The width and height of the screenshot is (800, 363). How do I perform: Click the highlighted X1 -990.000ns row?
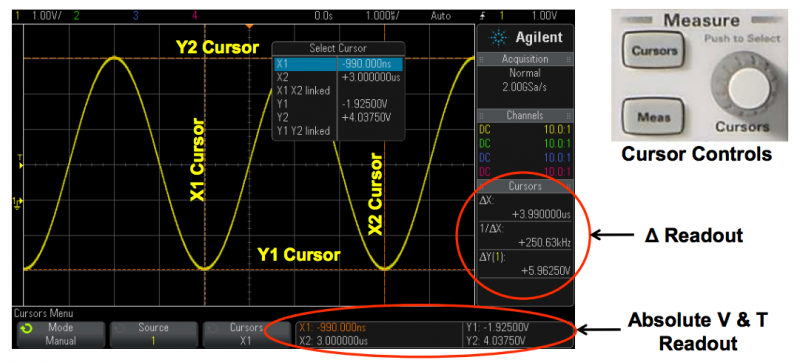338,64
